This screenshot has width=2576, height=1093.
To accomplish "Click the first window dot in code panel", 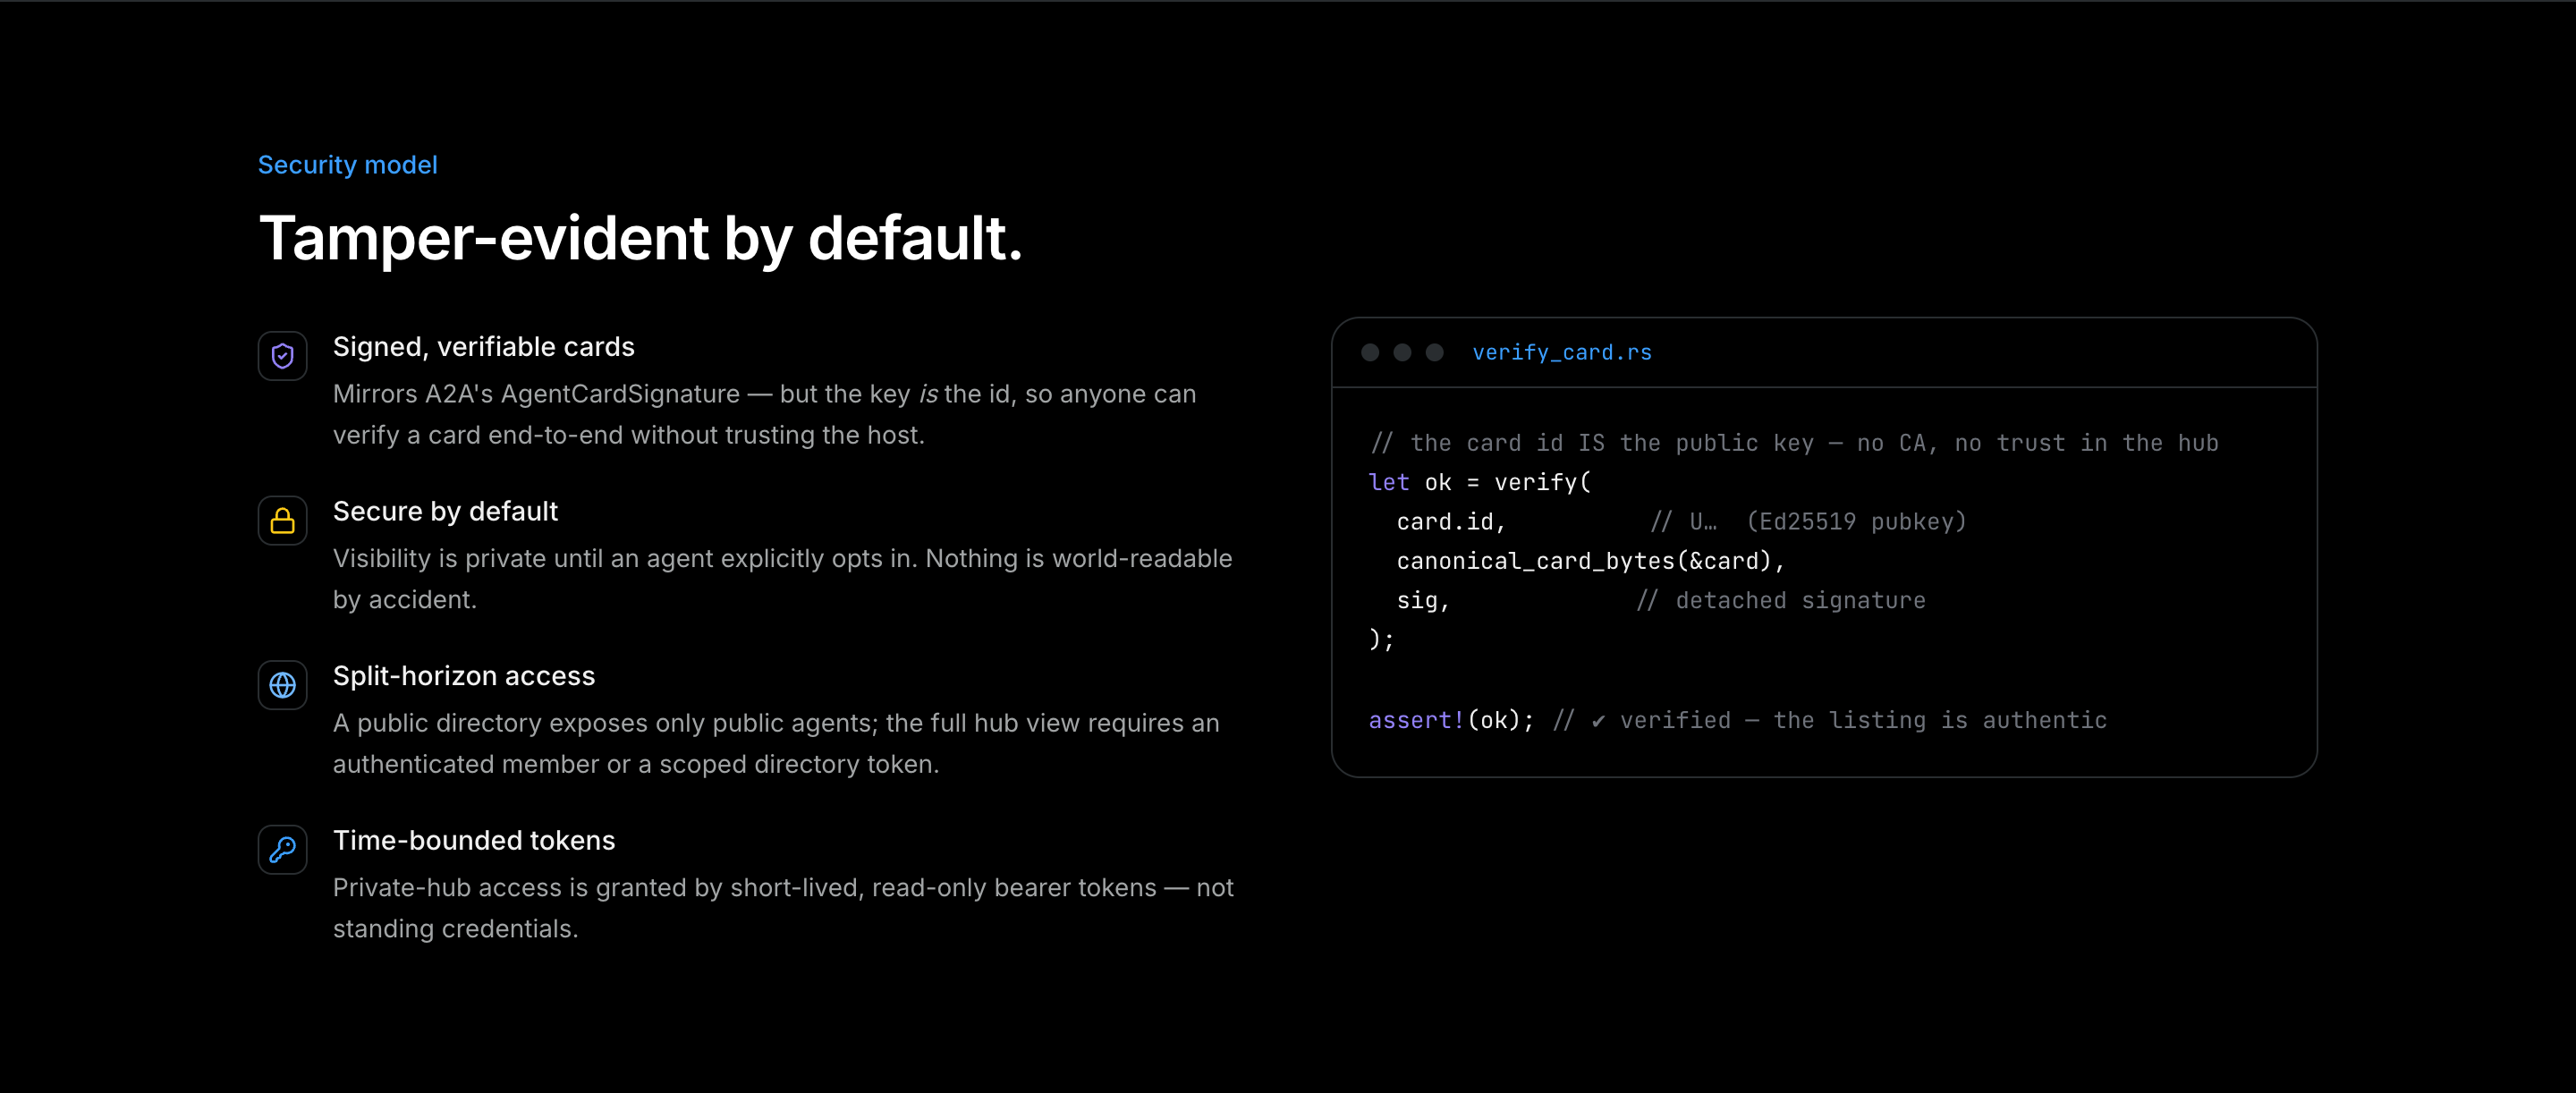I will point(1370,352).
